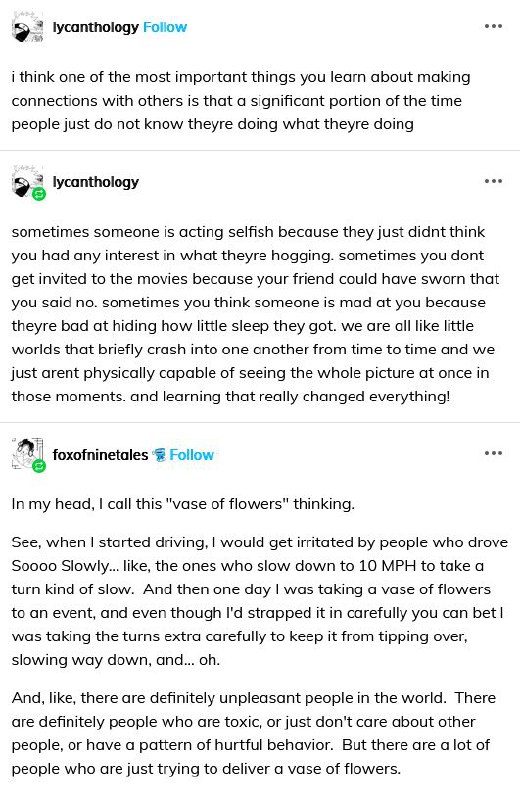Click the 'See, when I started driving' paragraph
Image resolution: width=520 pixels, height=800 pixels.
(259, 601)
